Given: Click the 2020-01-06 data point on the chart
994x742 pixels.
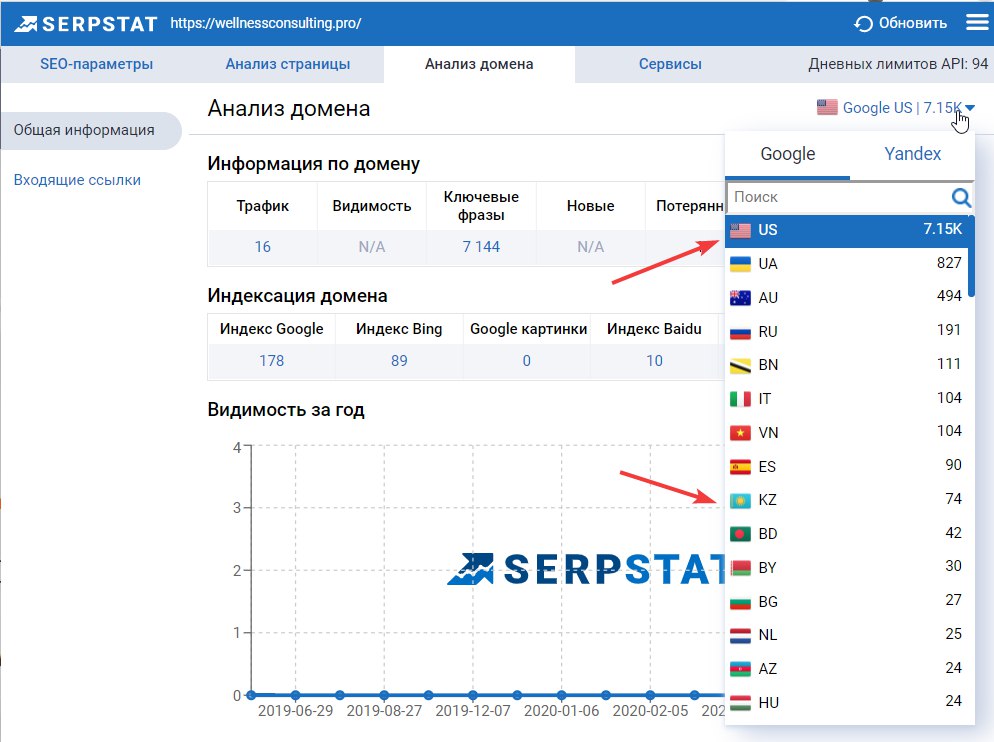Looking at the screenshot, I should [561, 695].
